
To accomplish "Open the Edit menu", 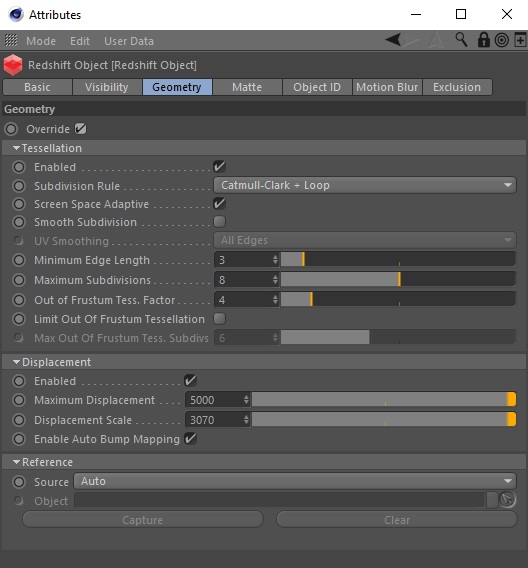I will [80, 41].
